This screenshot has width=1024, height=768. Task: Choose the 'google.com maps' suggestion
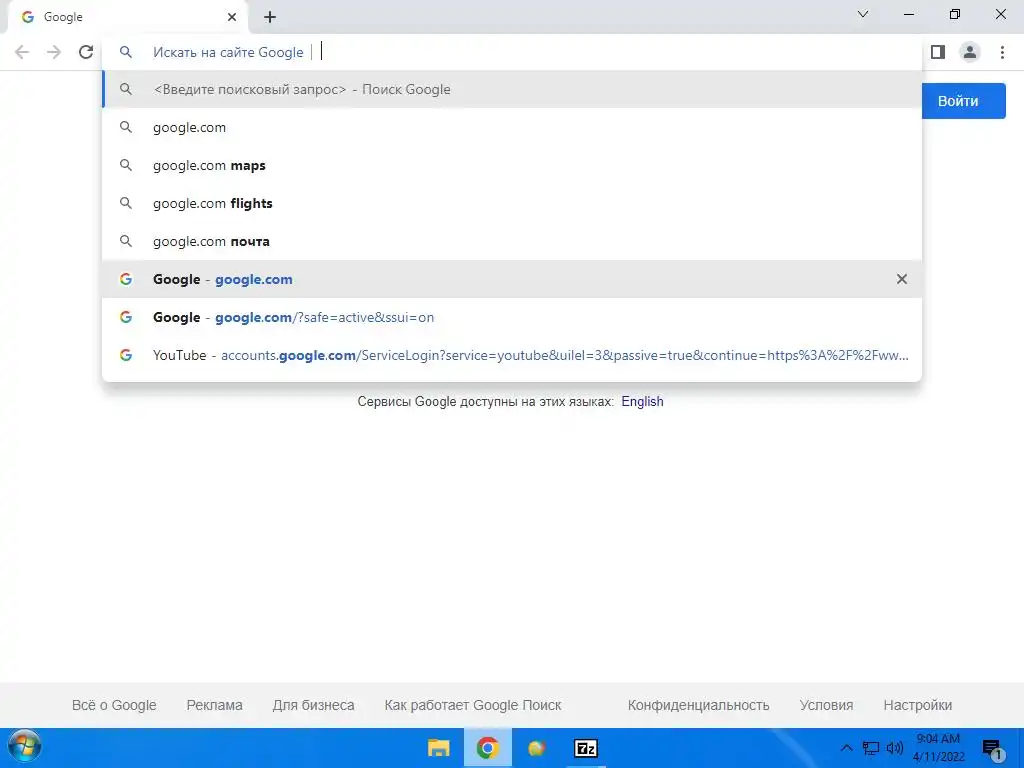coord(512,165)
